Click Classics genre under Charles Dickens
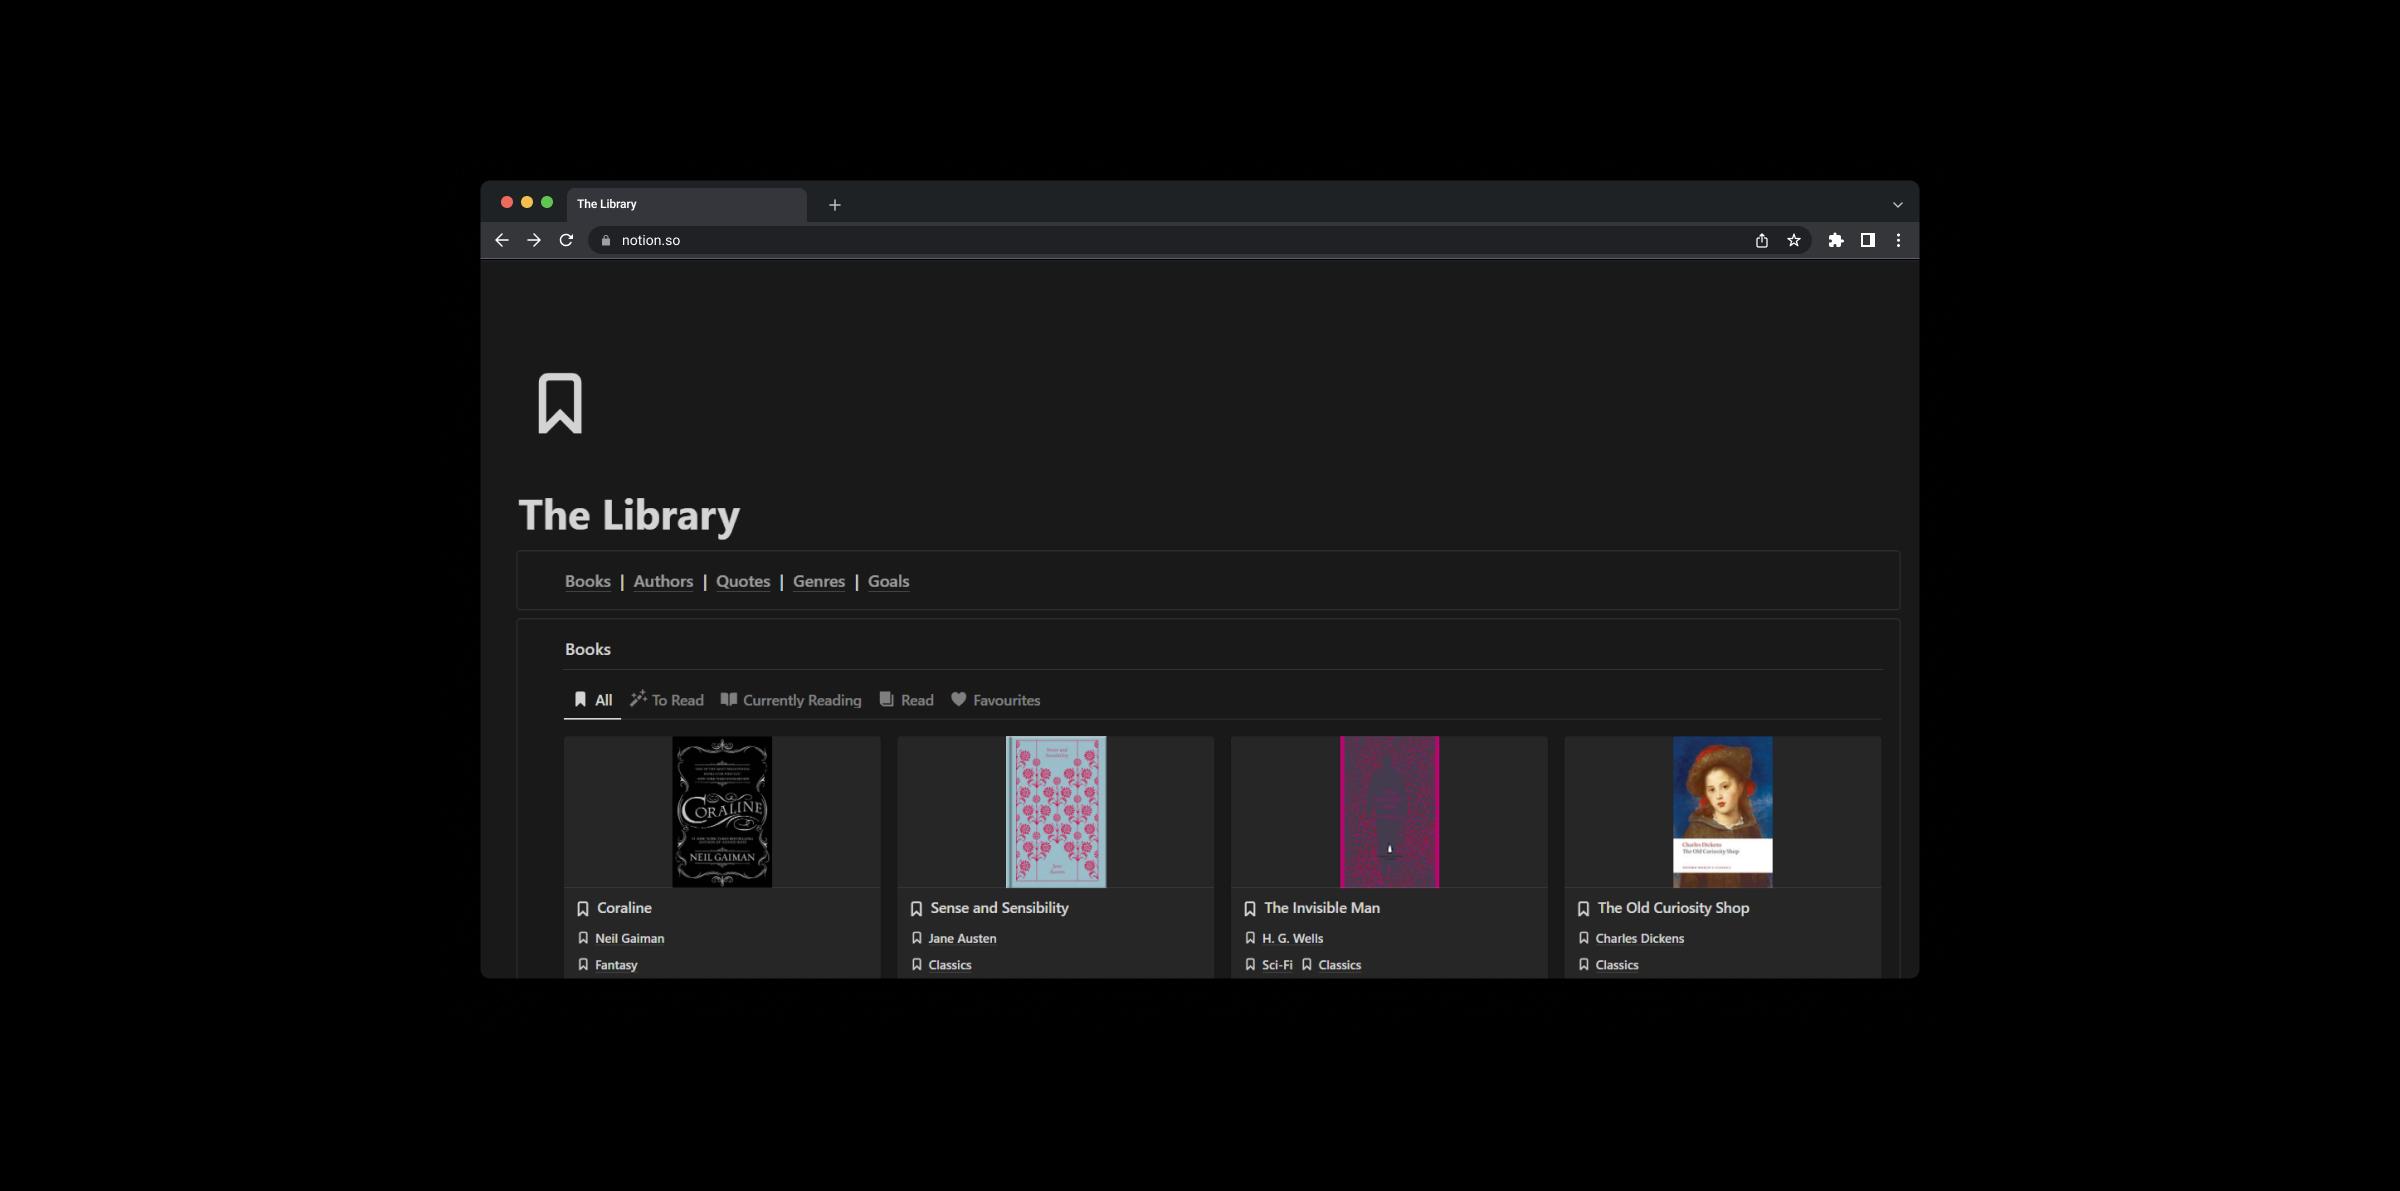 pos(1617,965)
